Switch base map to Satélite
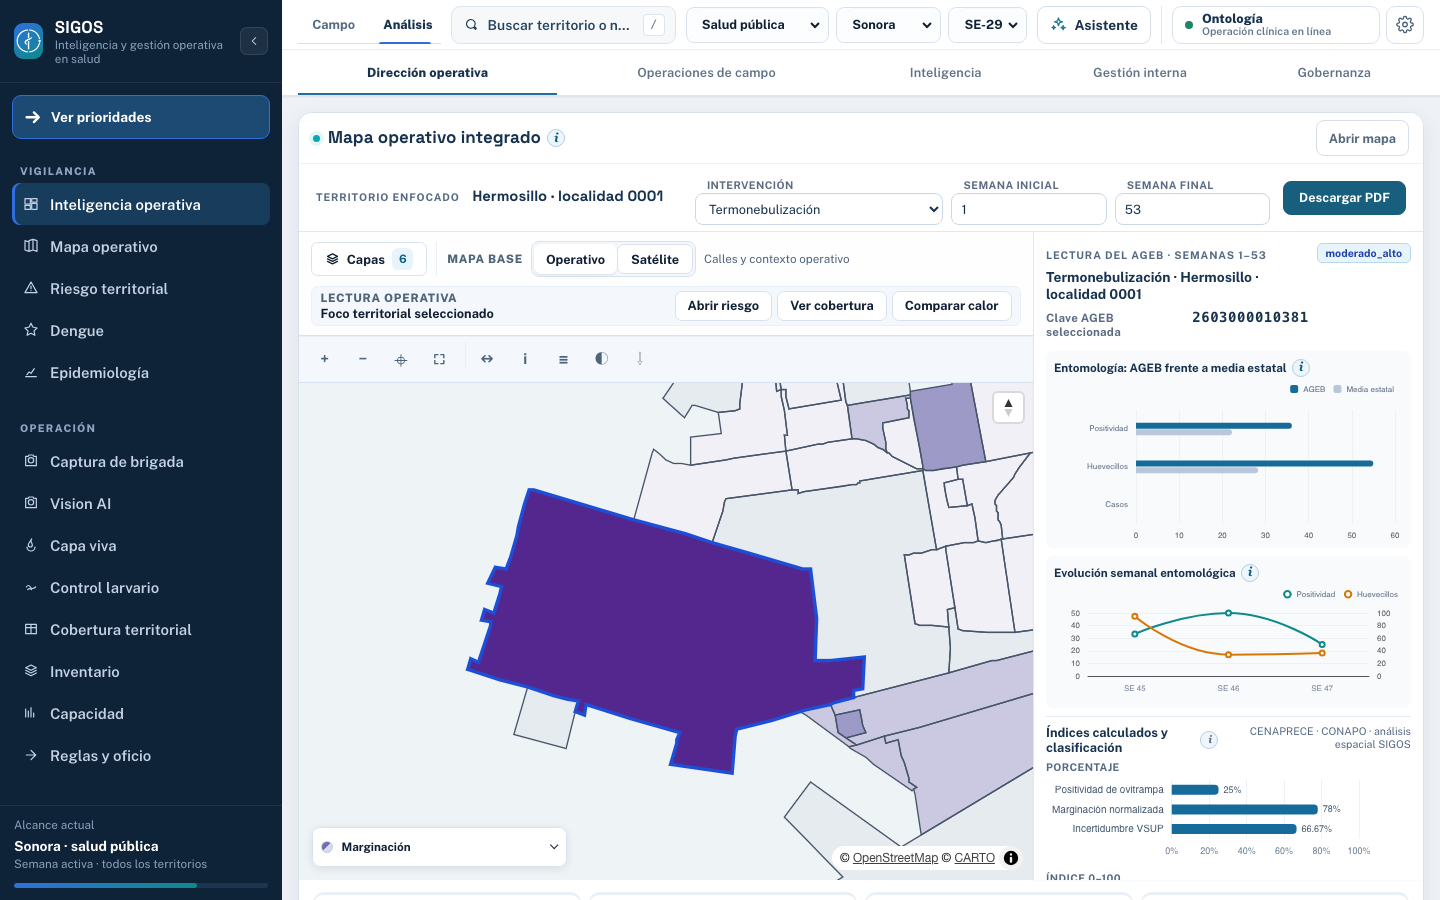1440x900 pixels. 655,259
